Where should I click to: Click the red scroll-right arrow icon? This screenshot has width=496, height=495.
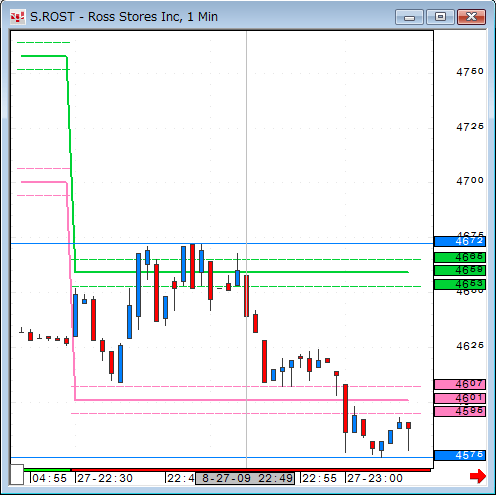point(478,476)
